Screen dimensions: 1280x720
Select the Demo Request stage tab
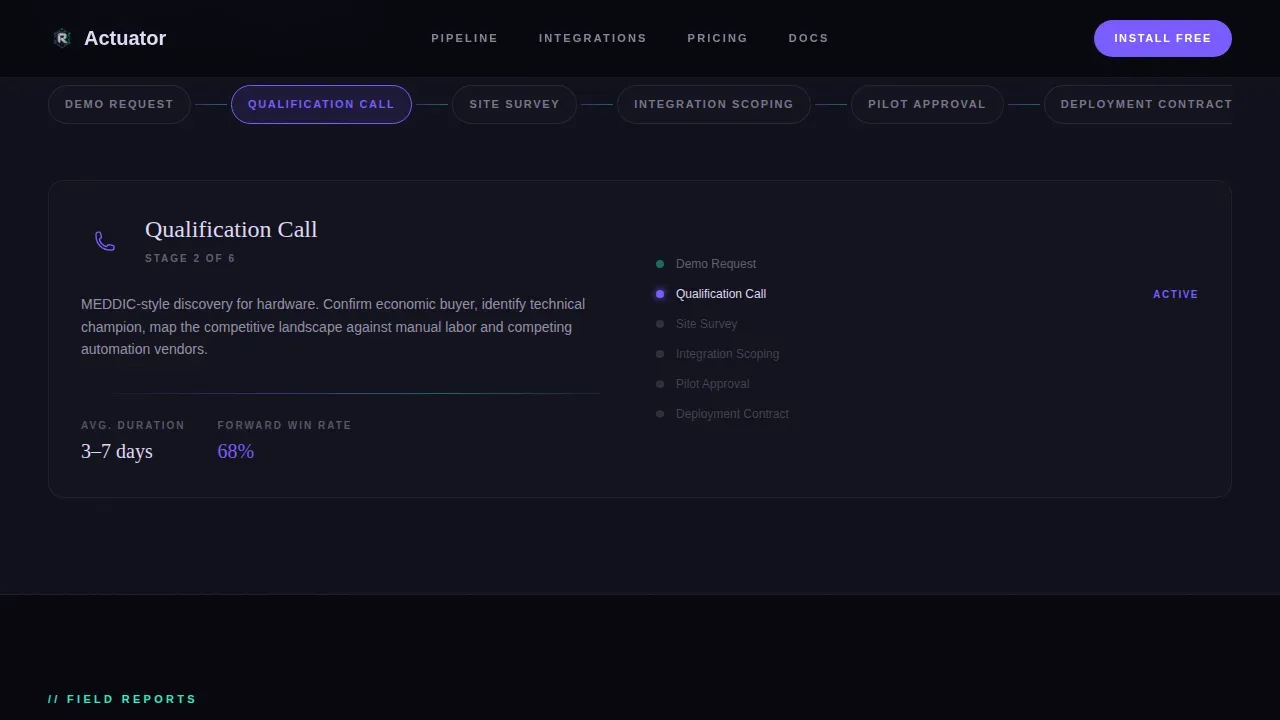[119, 104]
